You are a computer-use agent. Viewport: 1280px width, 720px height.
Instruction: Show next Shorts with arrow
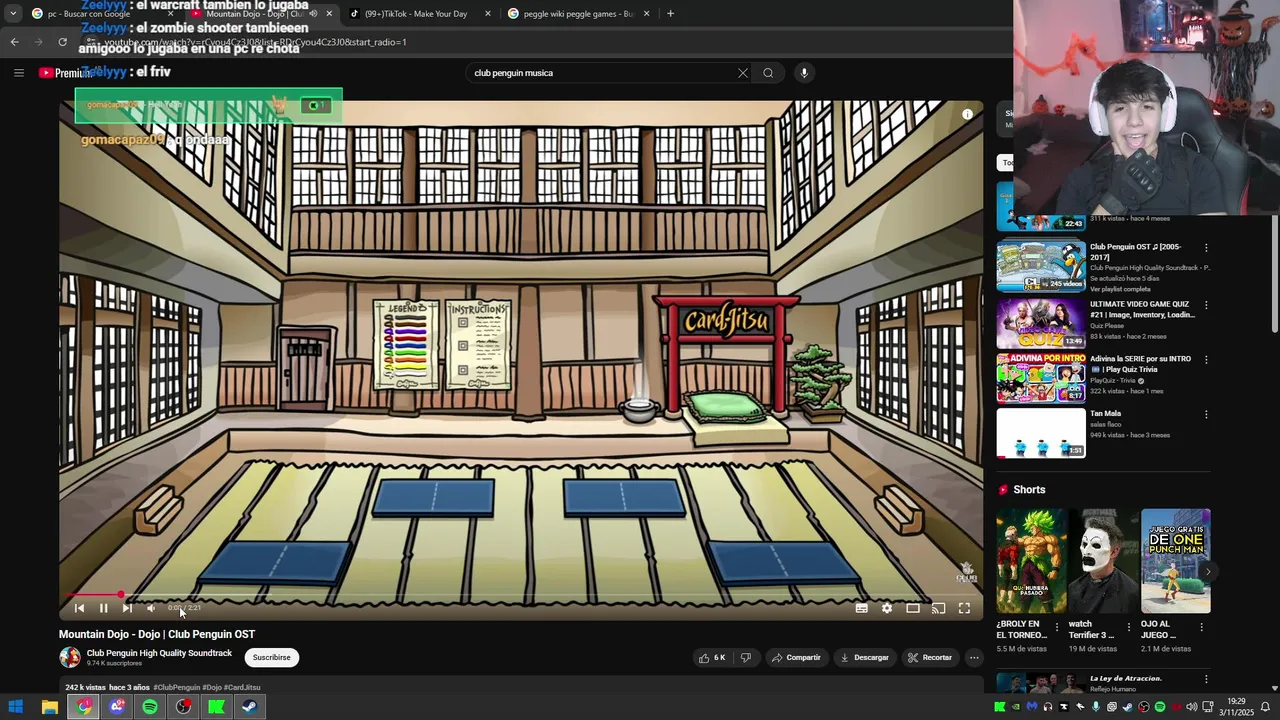1207,572
